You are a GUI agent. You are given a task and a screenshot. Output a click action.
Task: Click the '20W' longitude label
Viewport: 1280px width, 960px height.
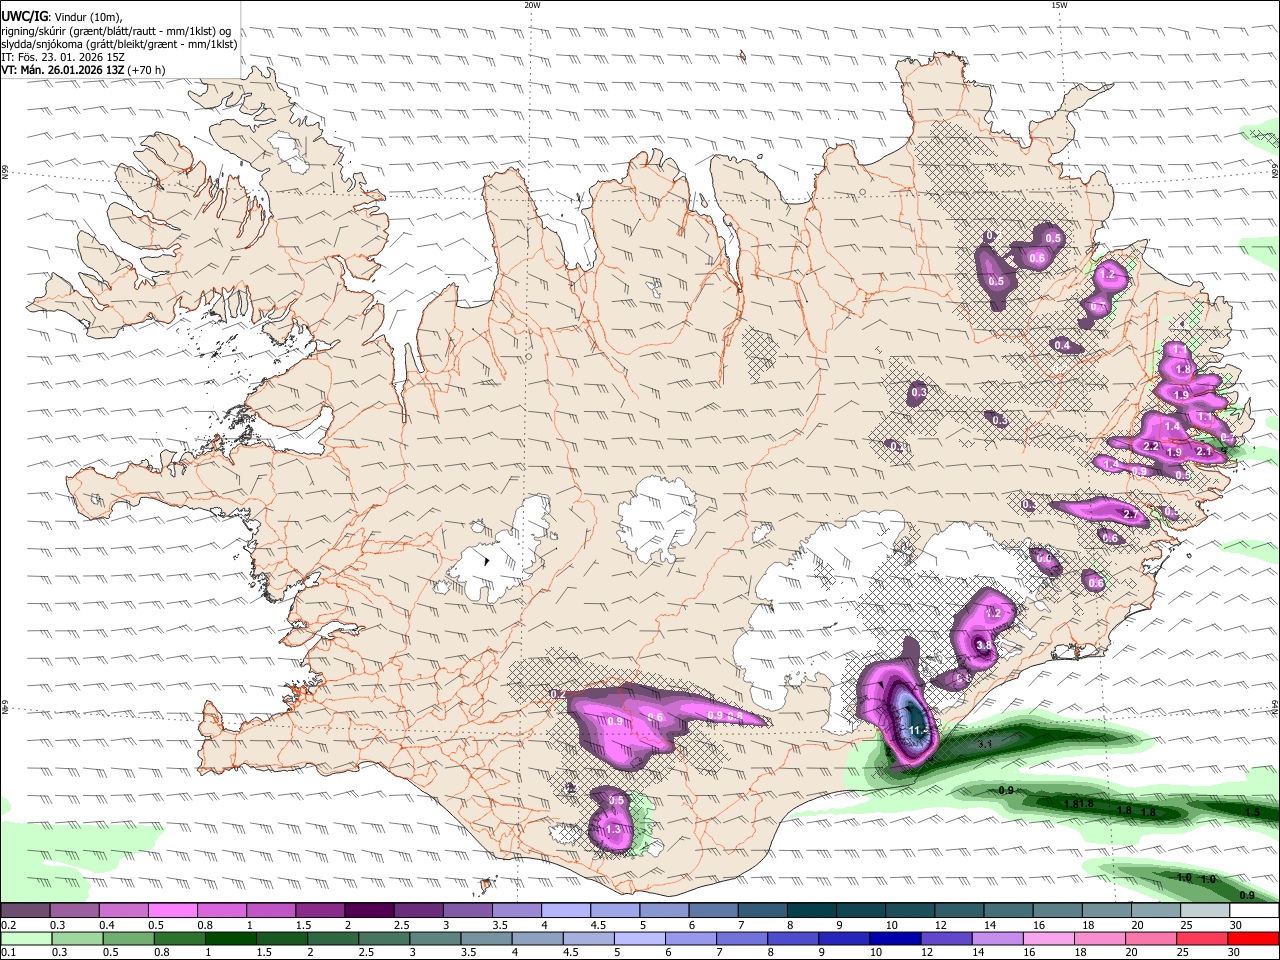pyautogui.click(x=532, y=5)
